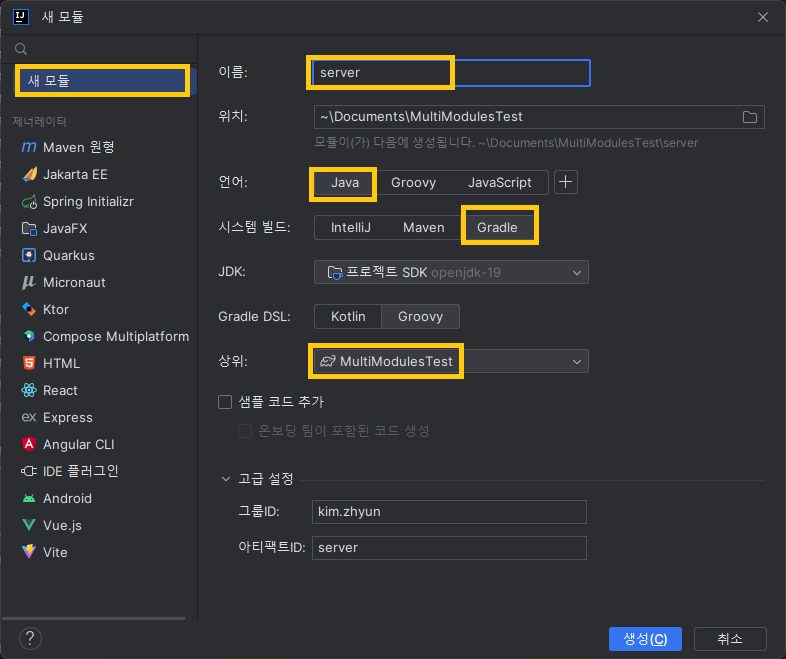Choose IntelliJ build system

coord(350,228)
